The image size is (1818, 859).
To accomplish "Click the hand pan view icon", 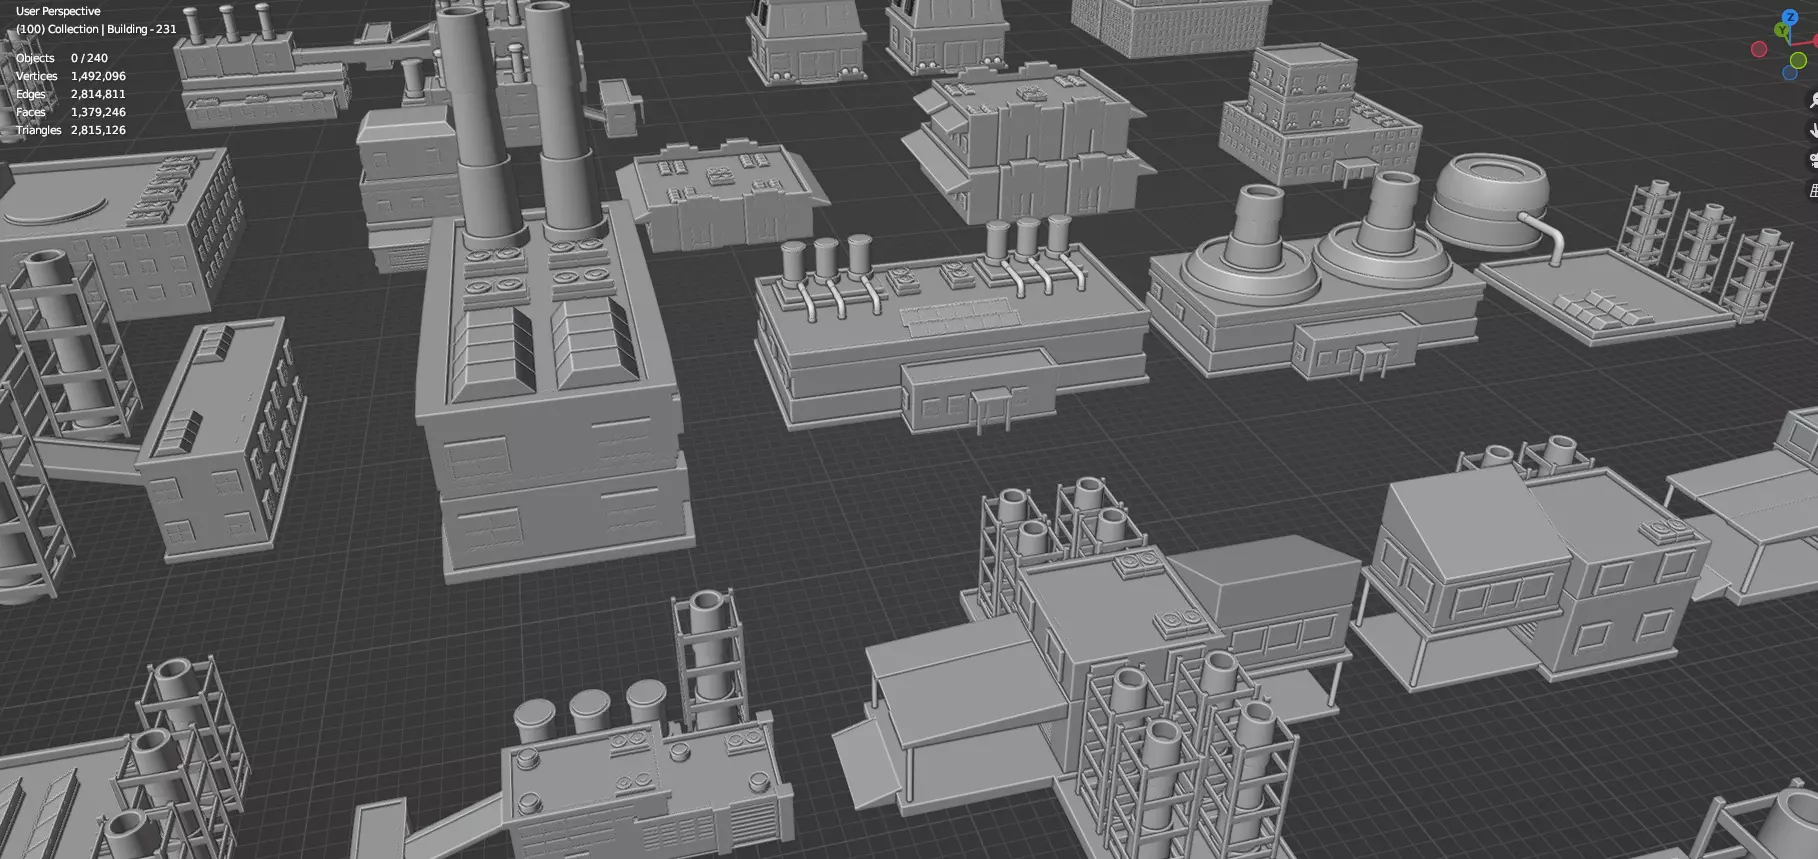I will coord(1813,130).
